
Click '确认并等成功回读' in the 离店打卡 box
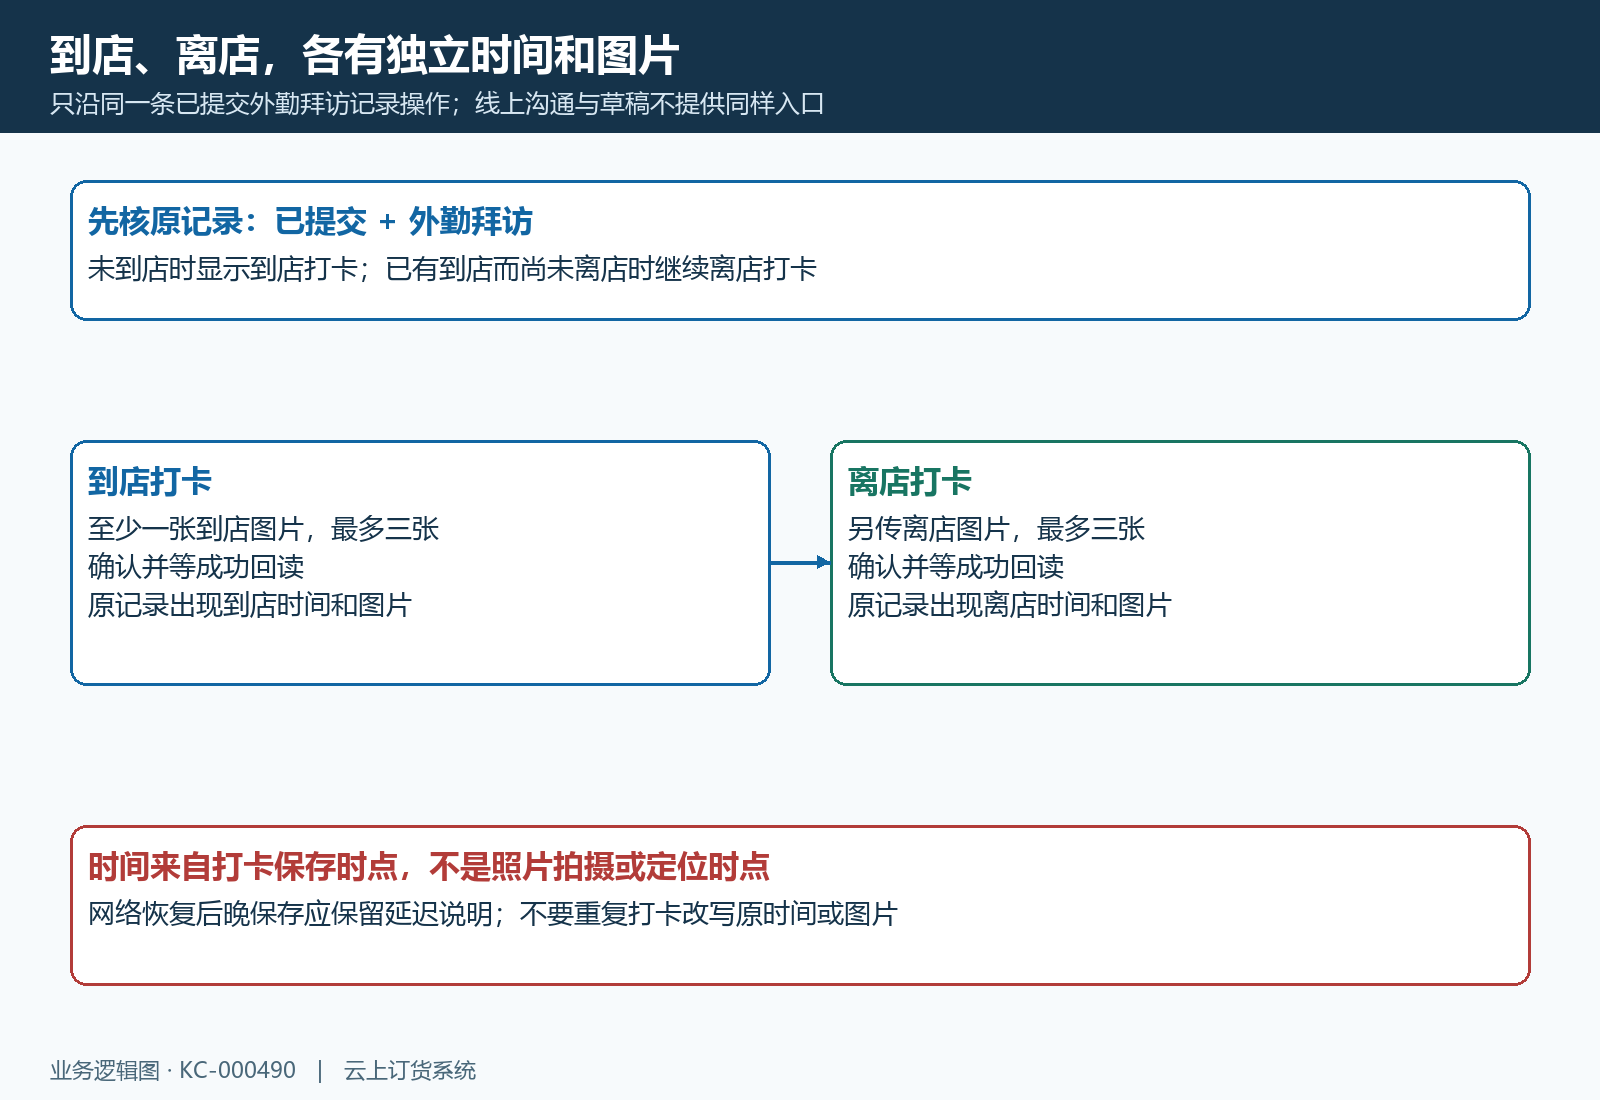click(956, 567)
